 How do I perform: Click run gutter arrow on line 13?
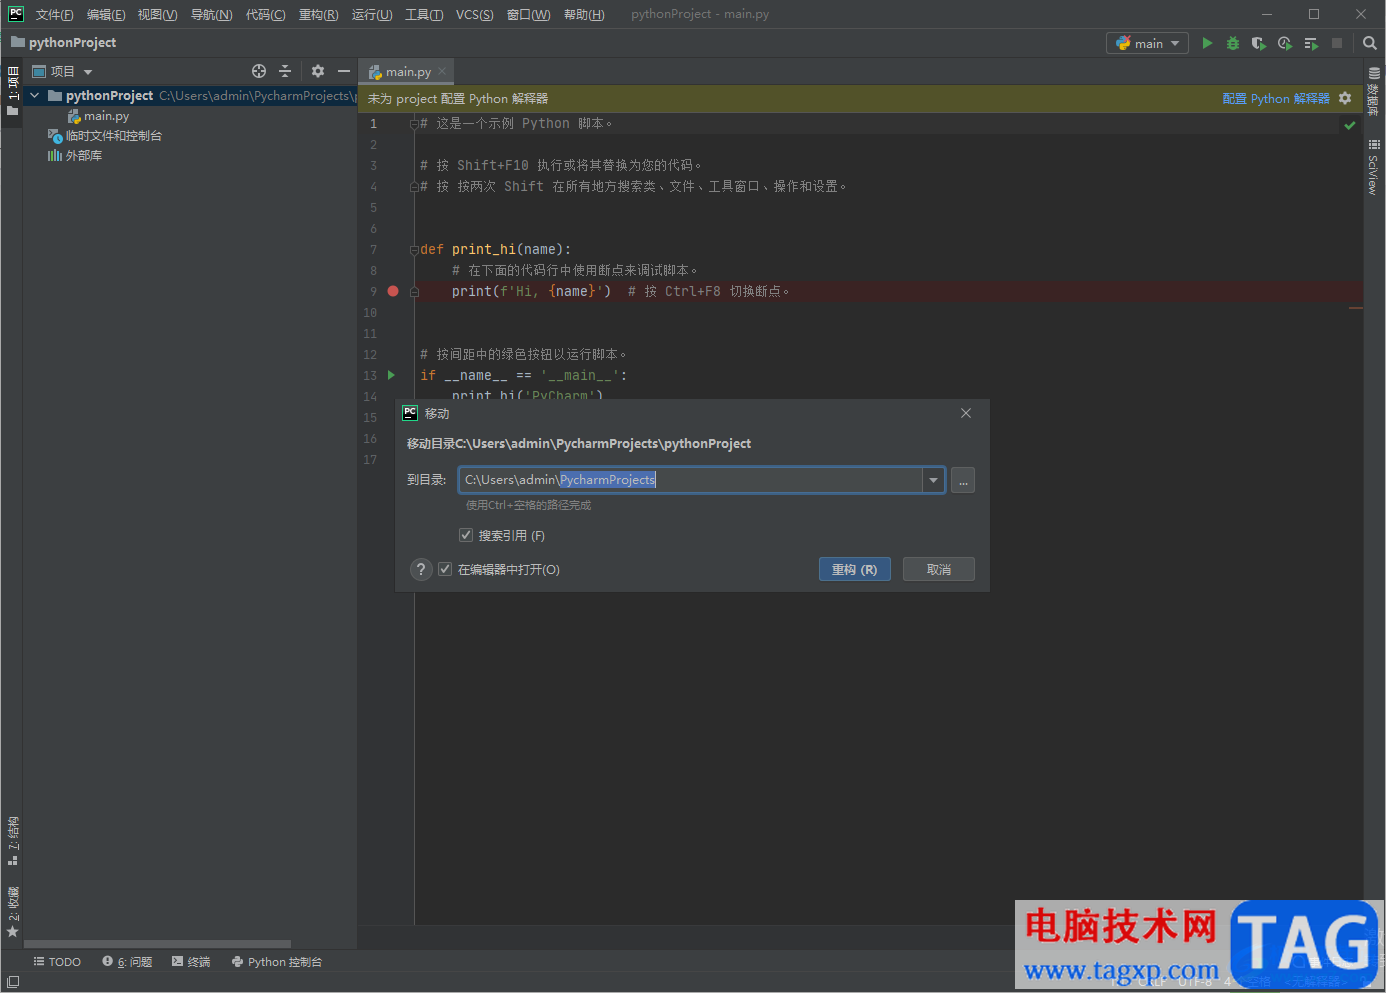coord(391,375)
